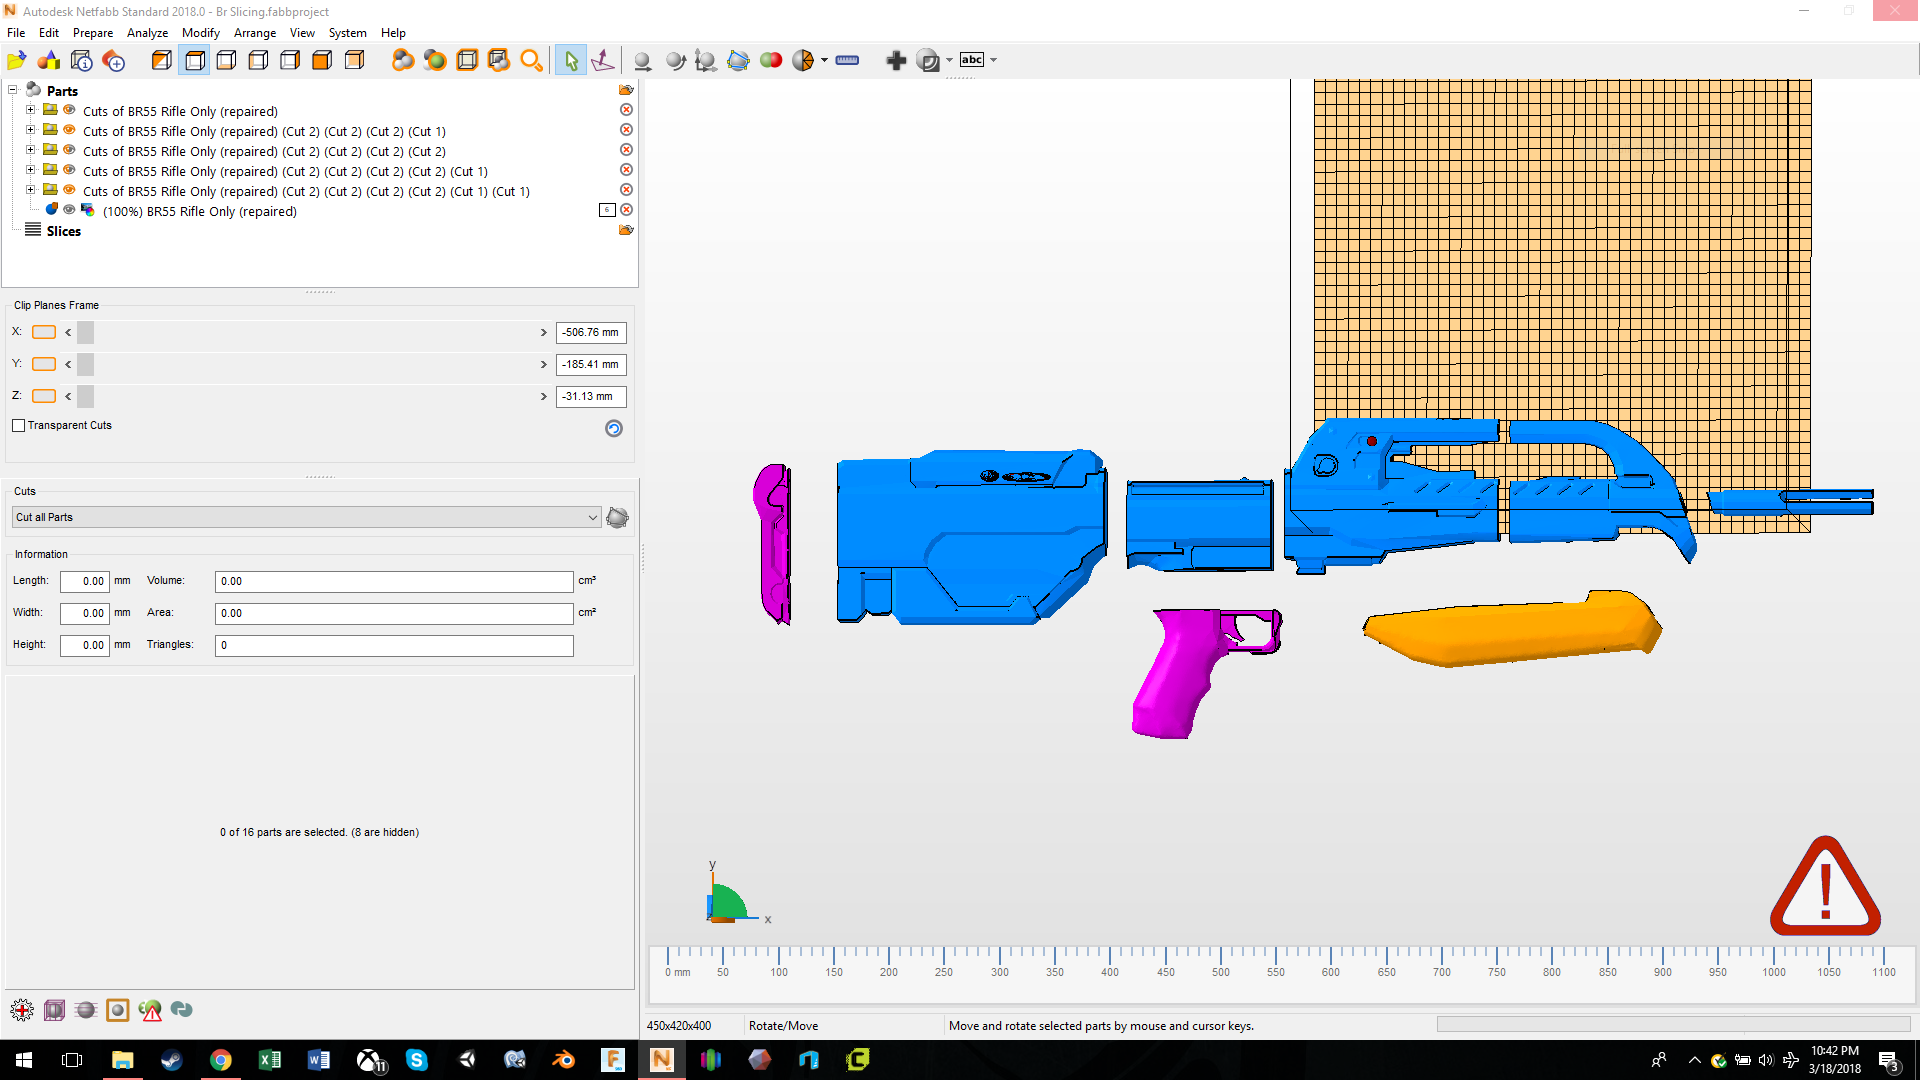Image resolution: width=1920 pixels, height=1080 pixels.
Task: Click the zoom magnifier tool icon
Action: point(531,61)
